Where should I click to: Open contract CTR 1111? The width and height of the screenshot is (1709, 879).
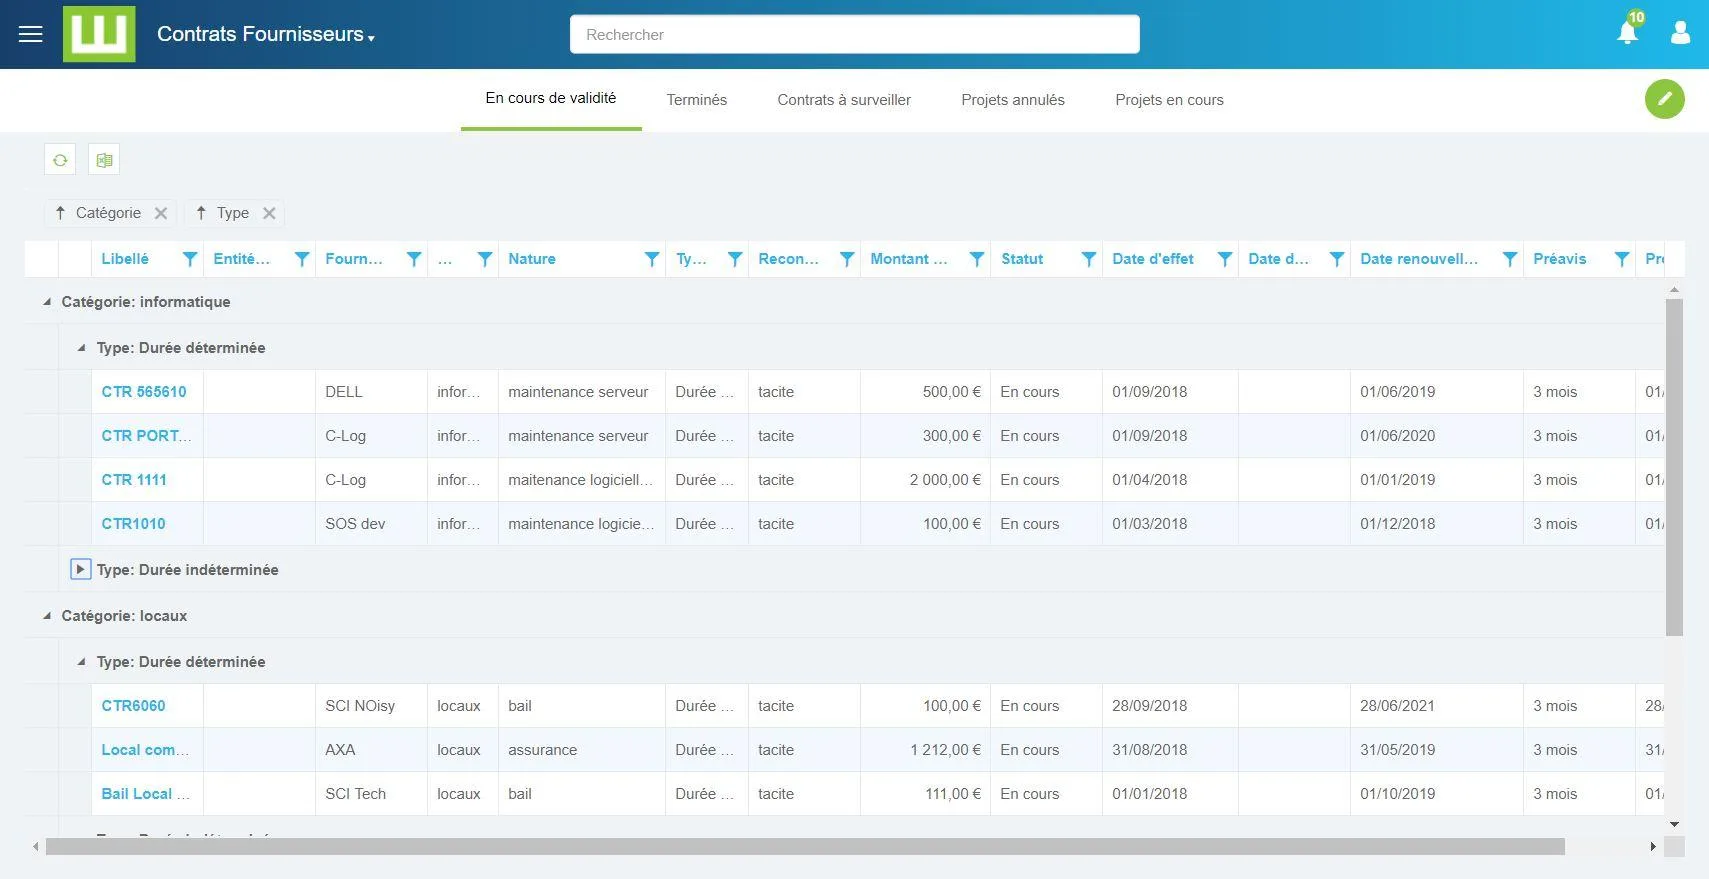[134, 480]
